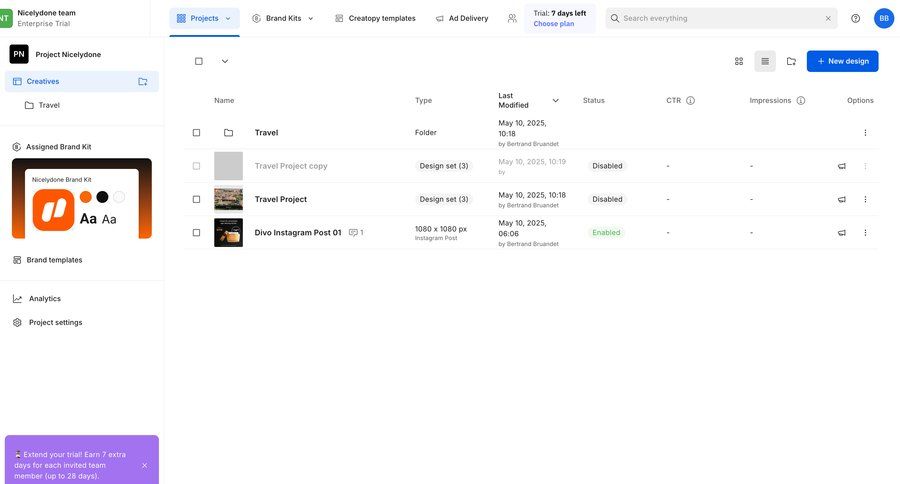Image resolution: width=900 pixels, height=484 pixels.
Task: Create new folder from toolbar icon
Action: pos(792,61)
